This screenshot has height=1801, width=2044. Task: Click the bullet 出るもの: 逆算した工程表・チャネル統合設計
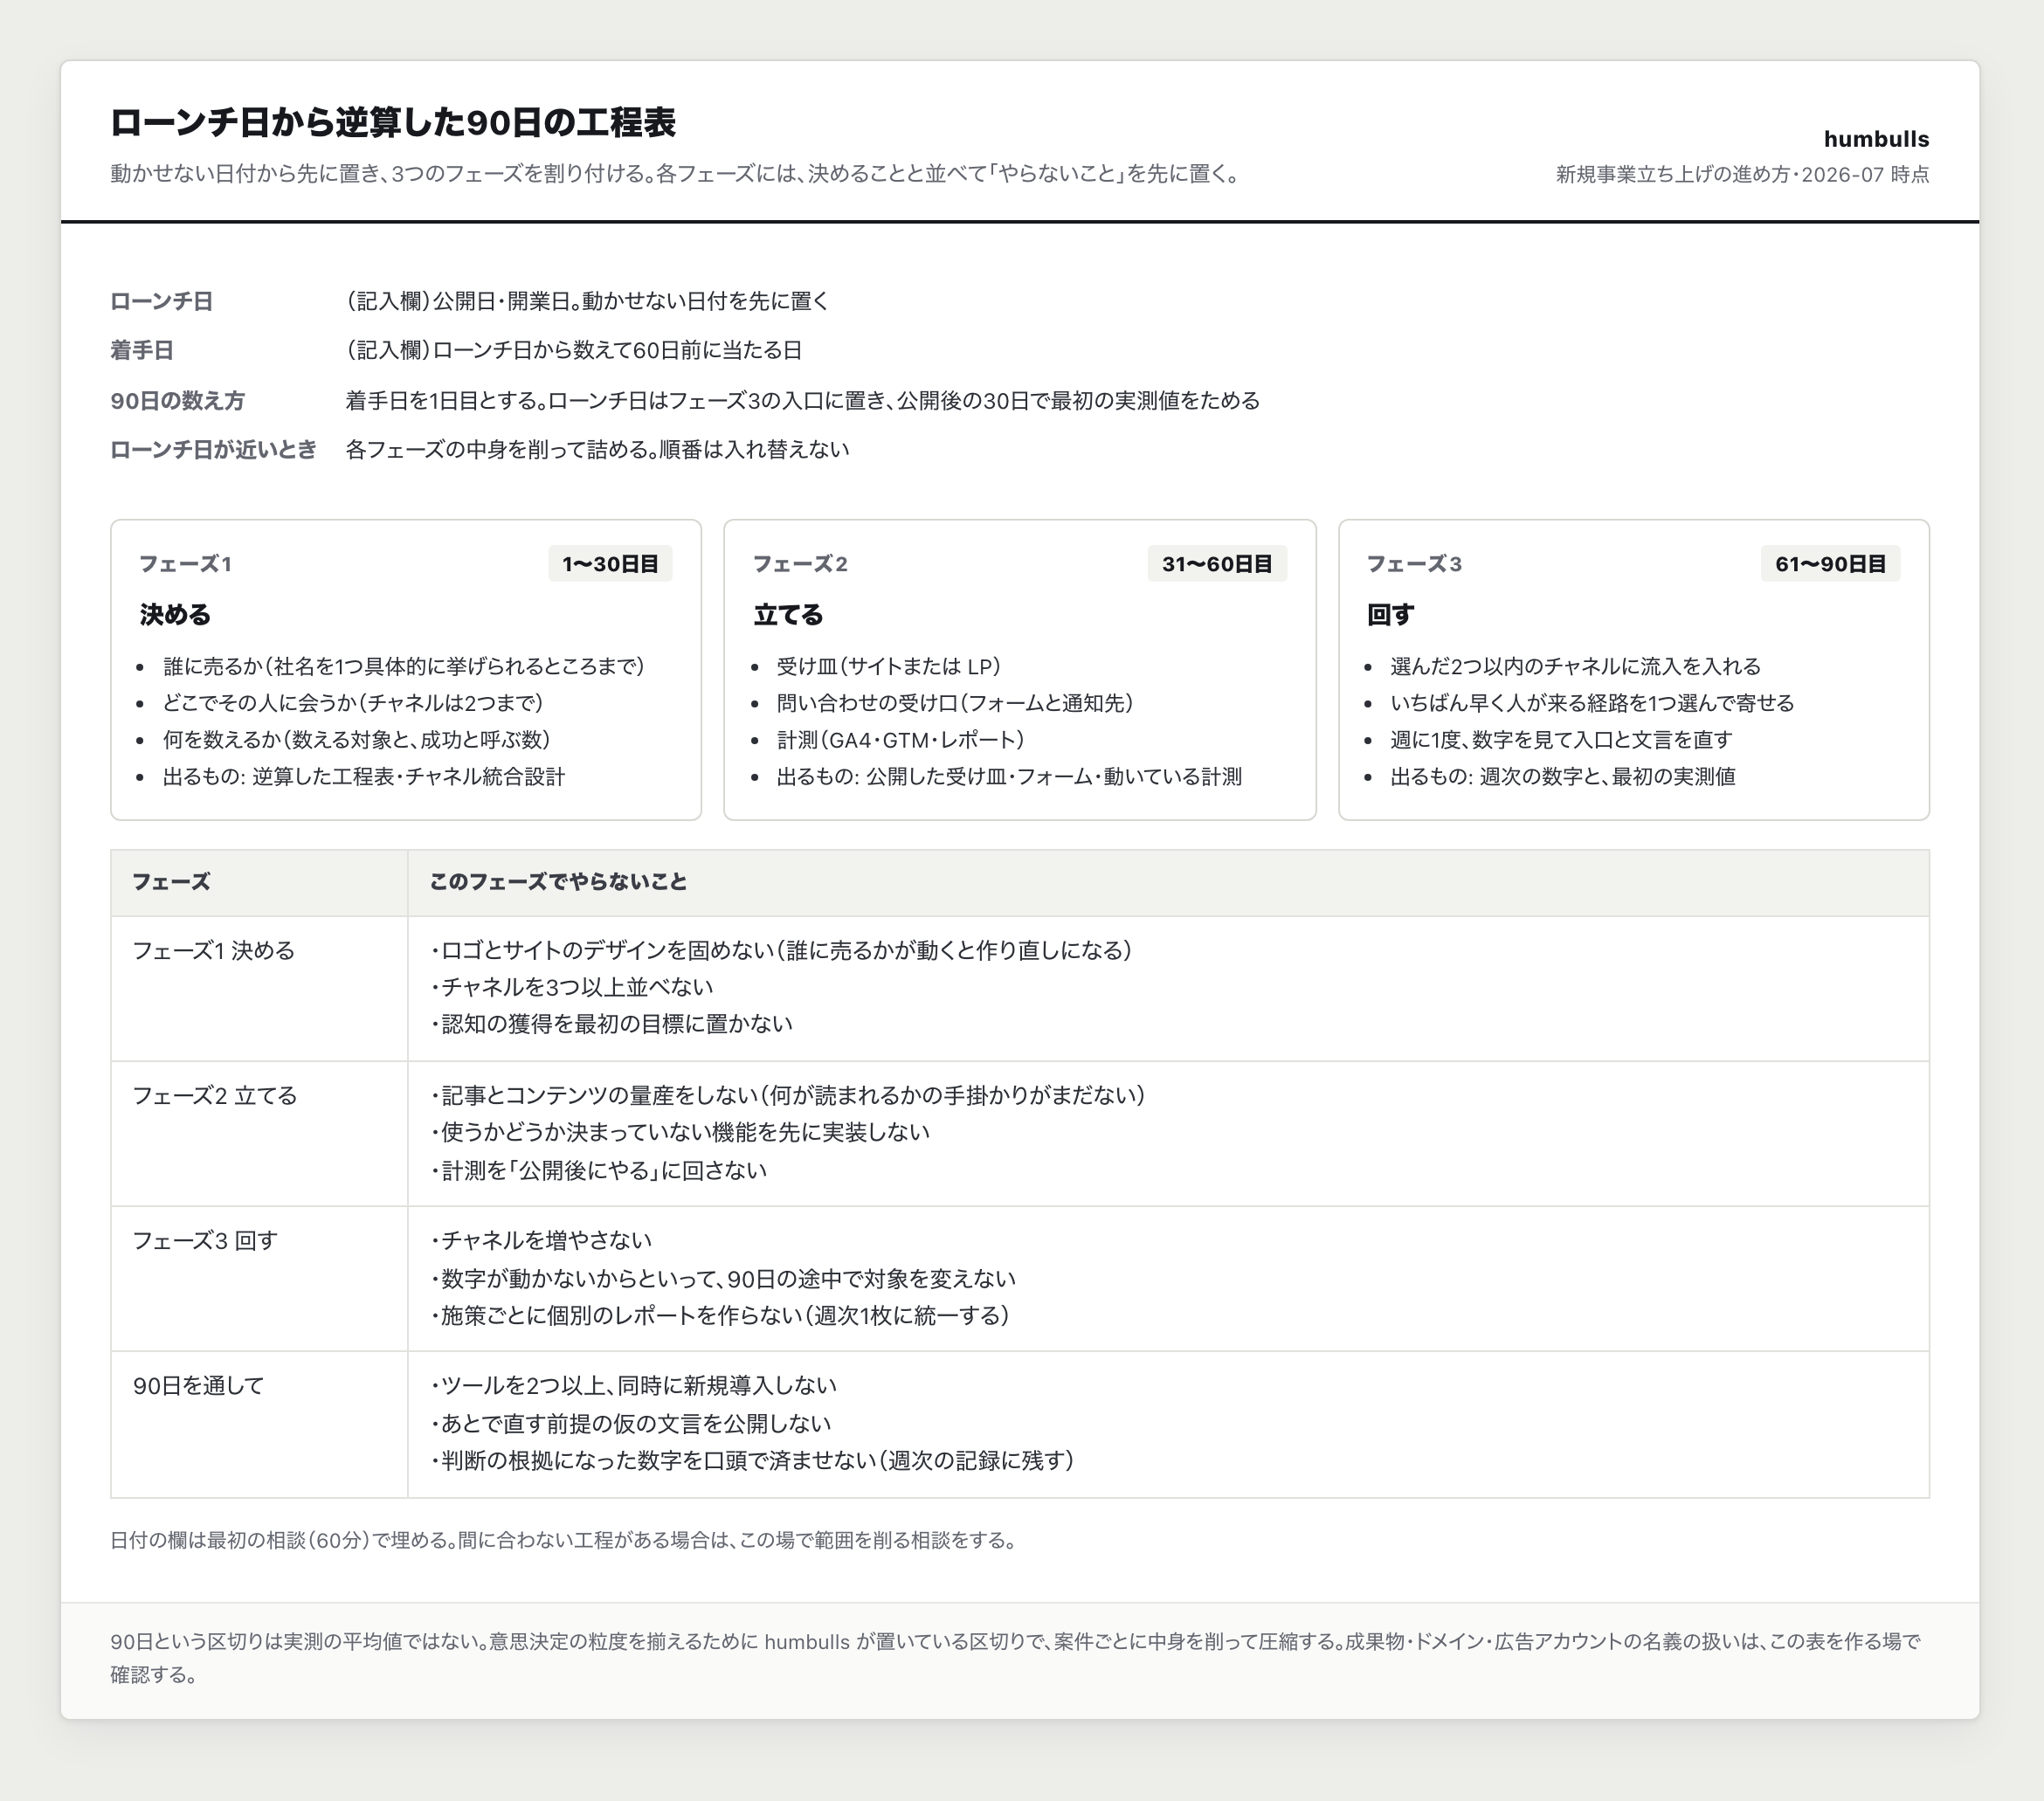click(364, 777)
